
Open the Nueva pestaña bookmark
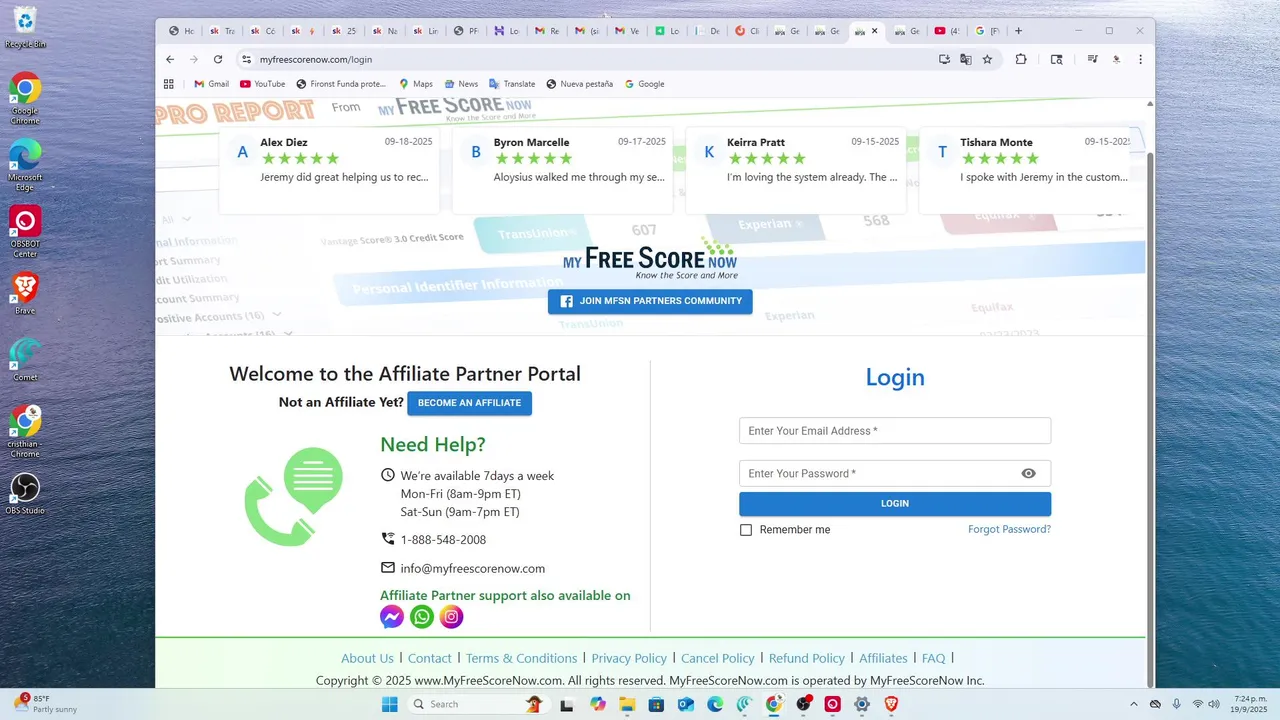coord(580,84)
